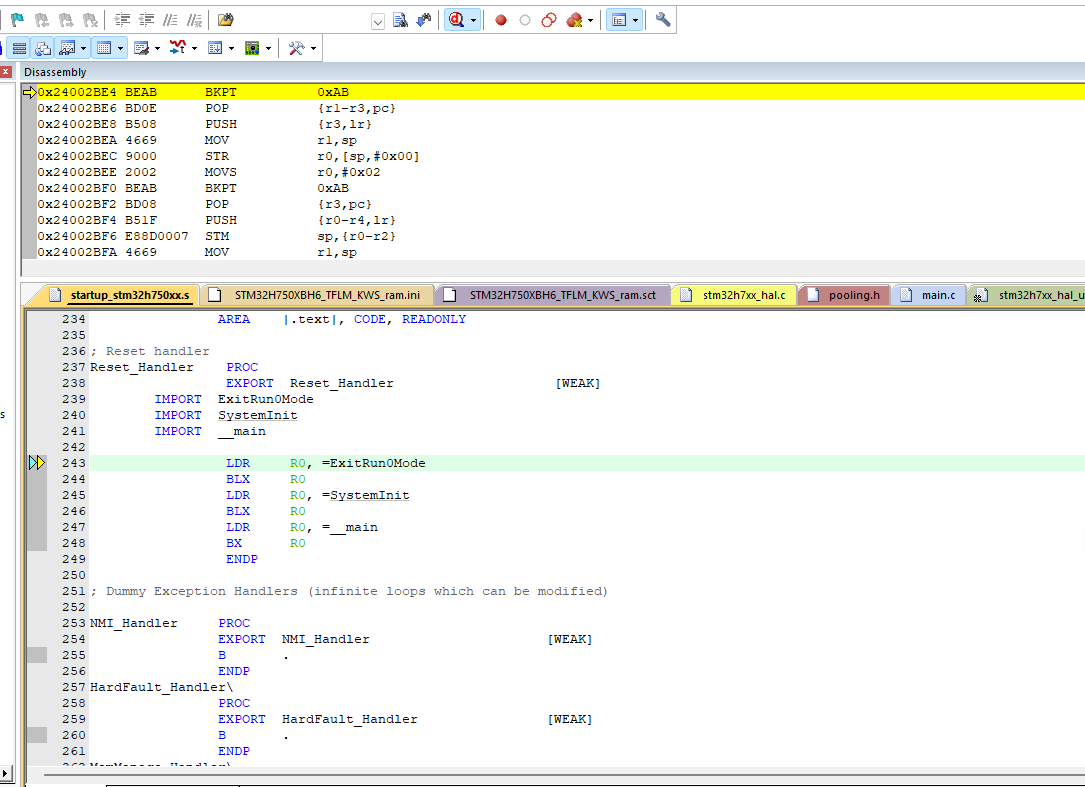The width and height of the screenshot is (1085, 787).
Task: Open Configuration with the wrench icon
Action: (663, 20)
